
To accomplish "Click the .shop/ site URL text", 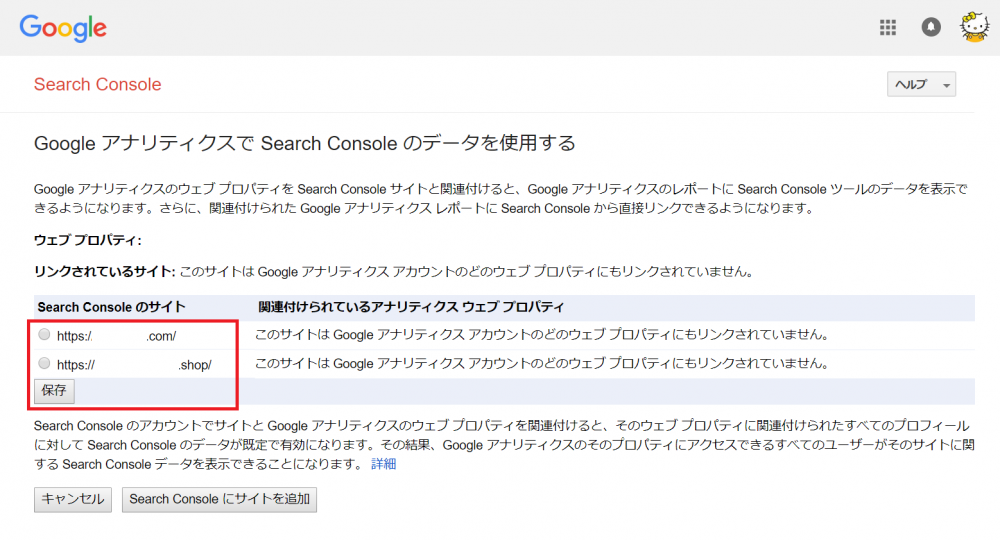I will (x=134, y=365).
